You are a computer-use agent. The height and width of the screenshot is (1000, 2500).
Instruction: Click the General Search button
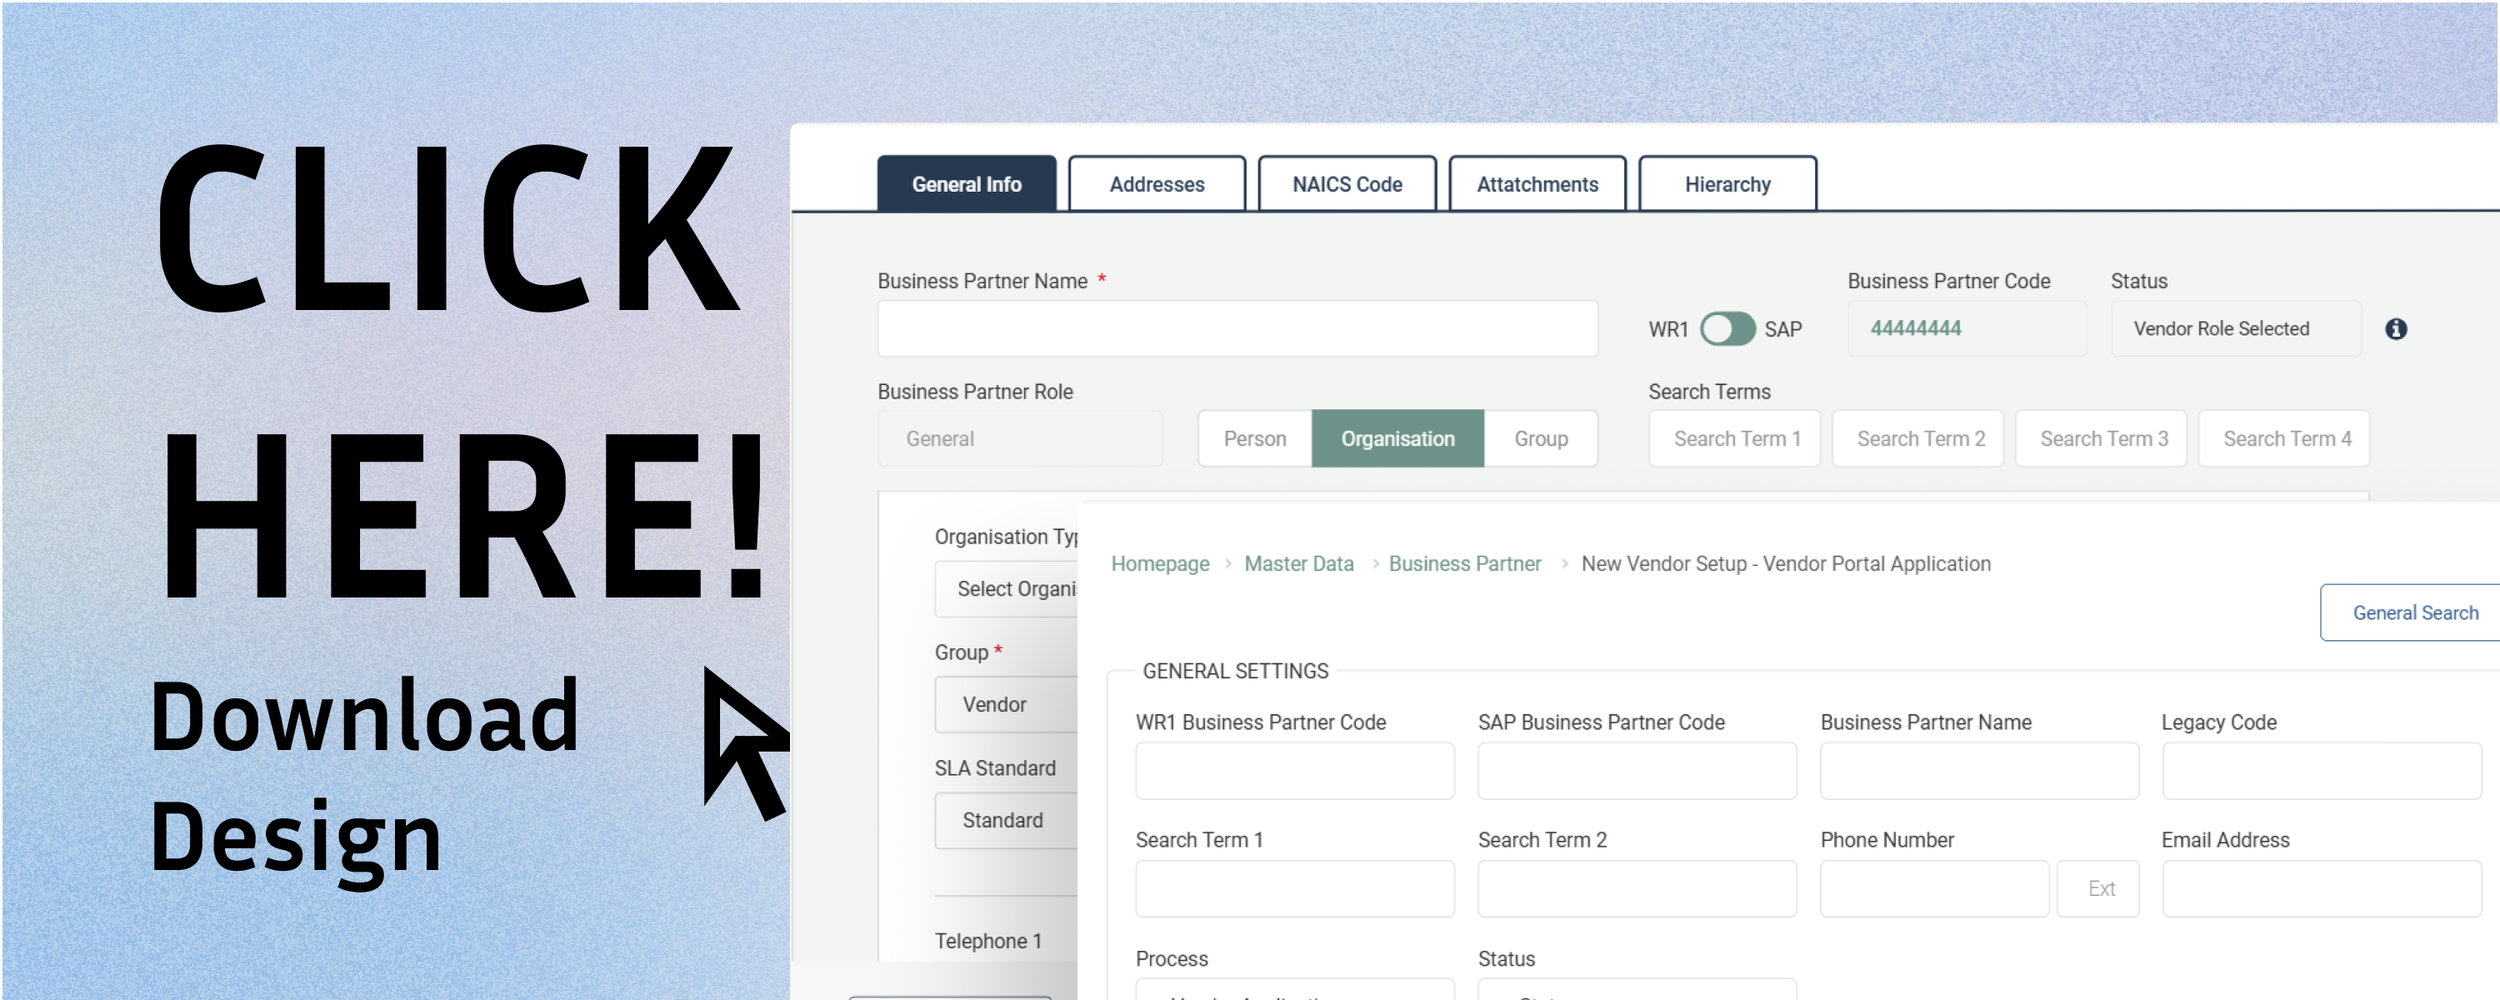pos(2412,613)
